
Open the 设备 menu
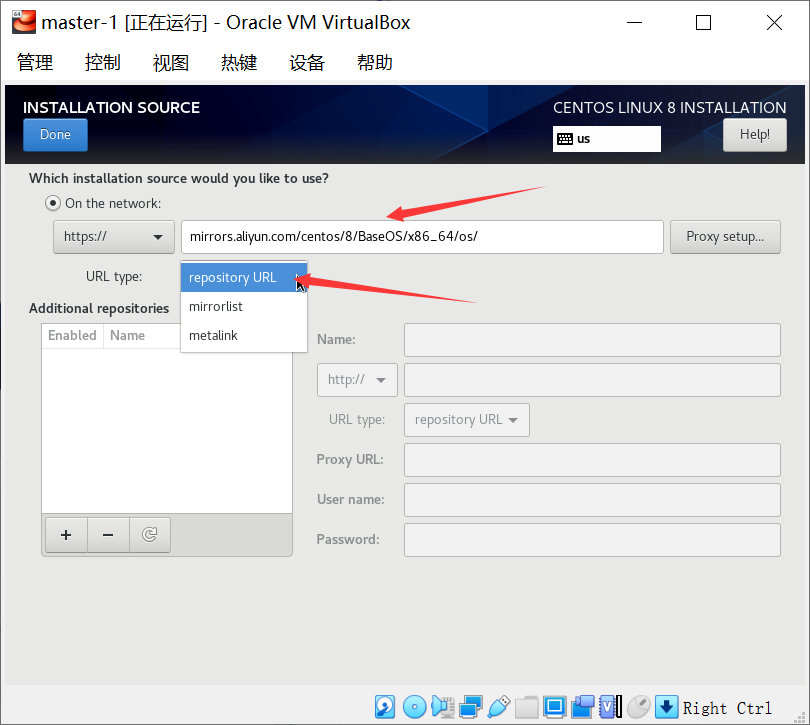pos(307,63)
